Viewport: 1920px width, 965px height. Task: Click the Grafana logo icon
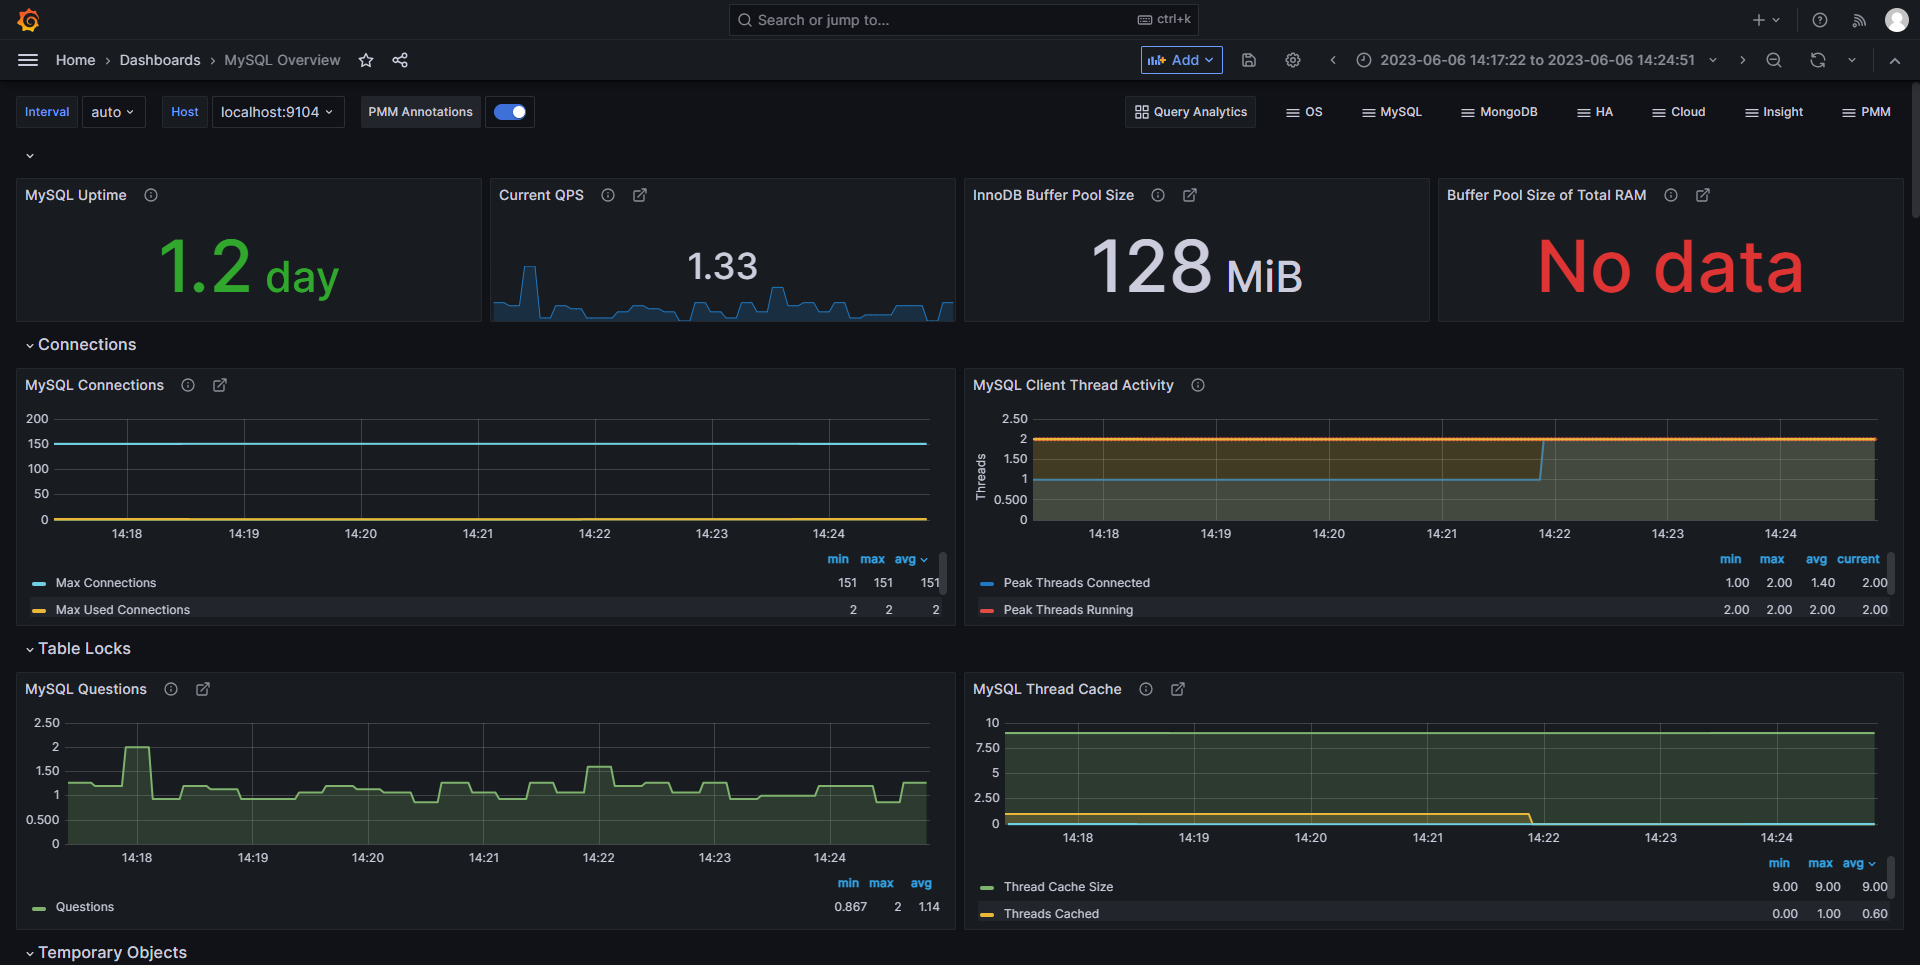[28, 20]
